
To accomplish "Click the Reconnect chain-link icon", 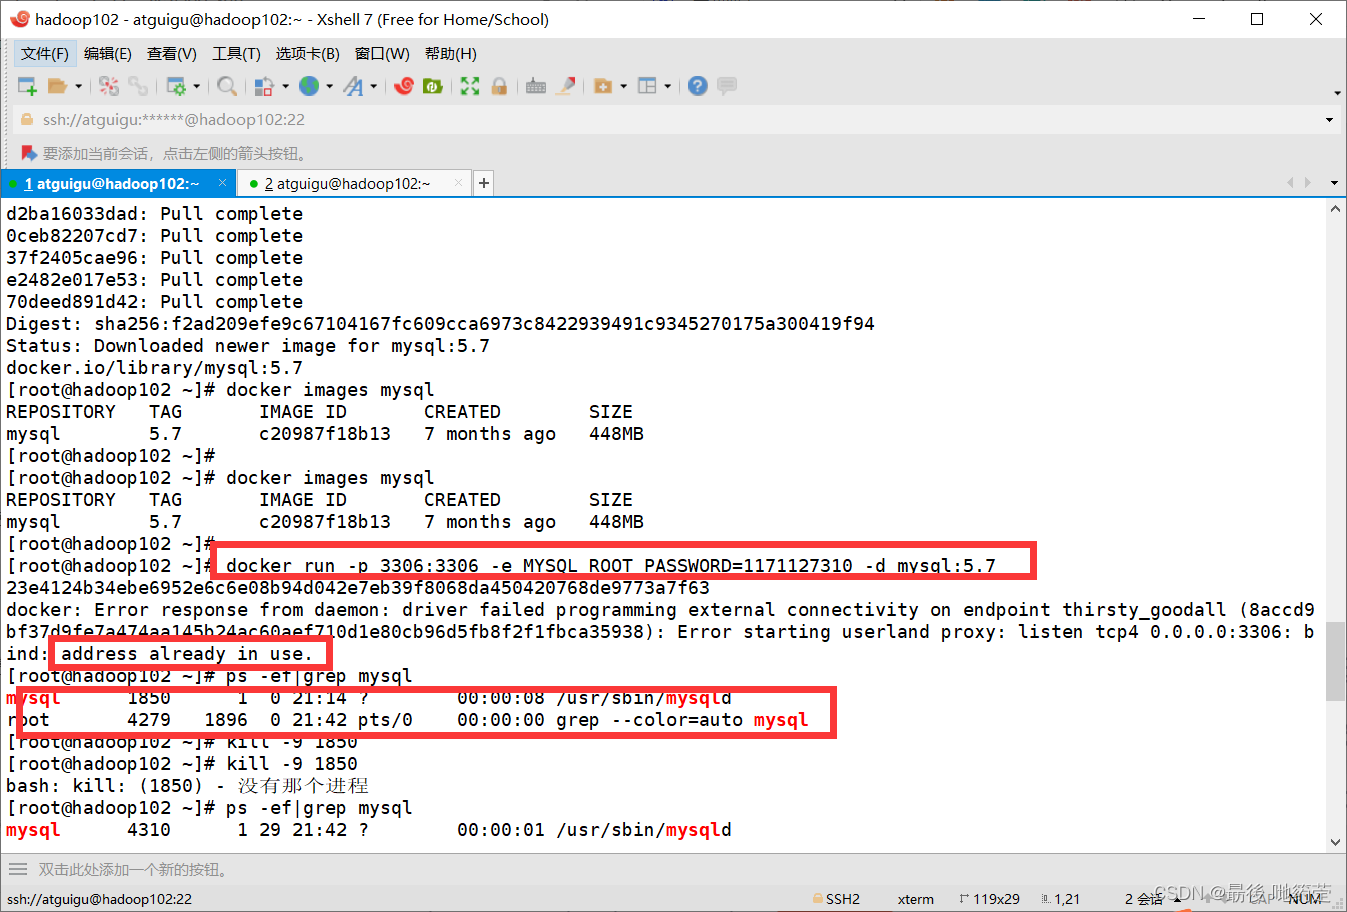I will (x=138, y=86).
